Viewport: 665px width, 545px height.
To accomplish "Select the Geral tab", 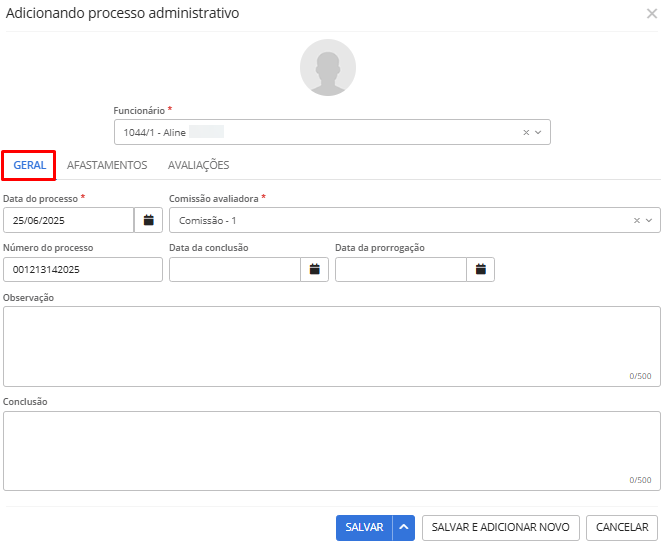I will tap(29, 165).
